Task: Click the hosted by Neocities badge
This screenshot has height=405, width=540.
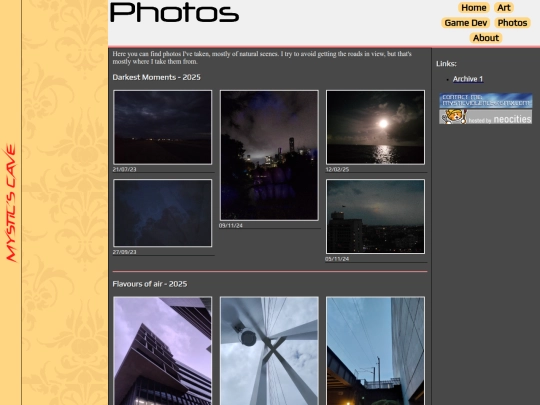Action: [x=486, y=117]
